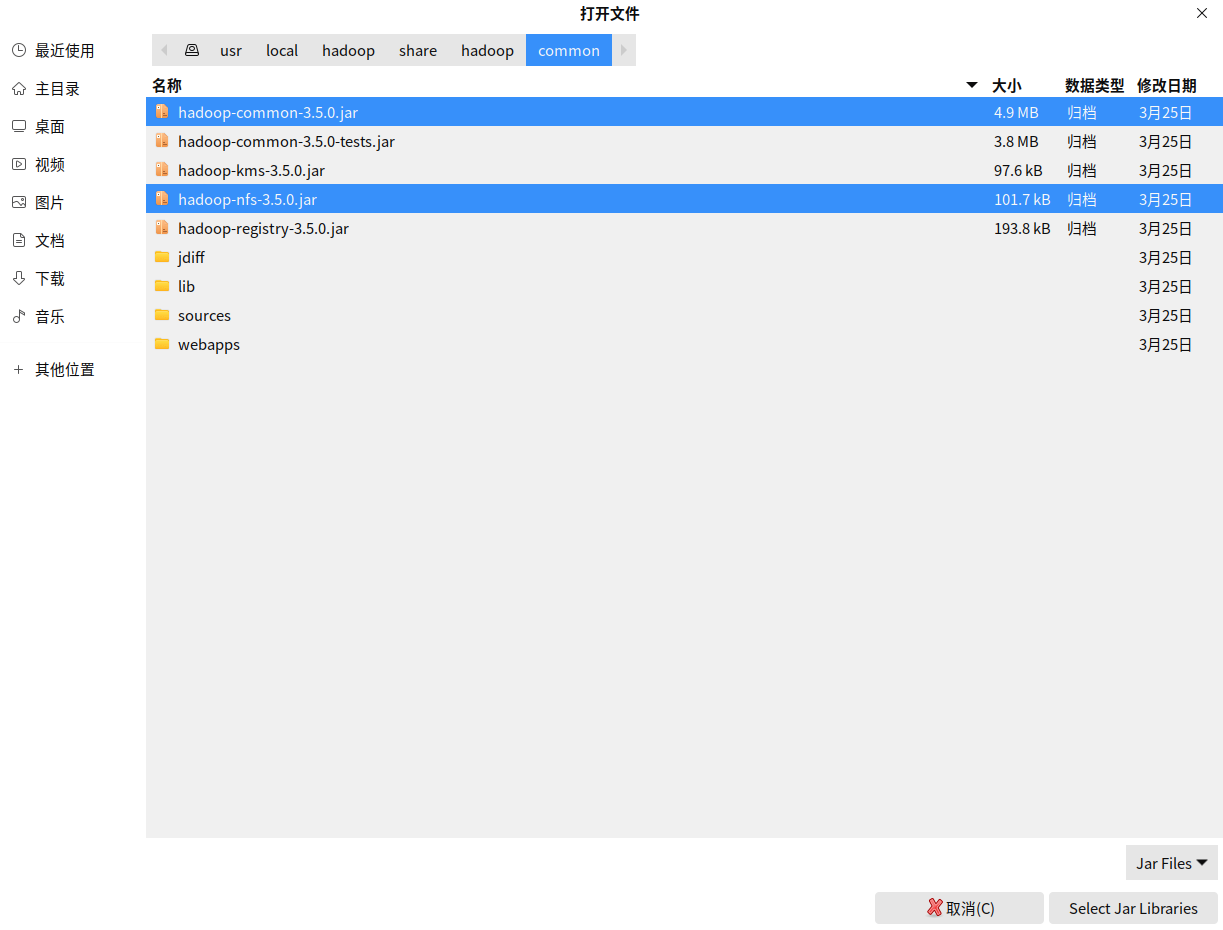The image size is (1223, 930).
Task: Click the archive icon beside hadoop-registry-3.5.0.jar
Action: click(x=162, y=228)
